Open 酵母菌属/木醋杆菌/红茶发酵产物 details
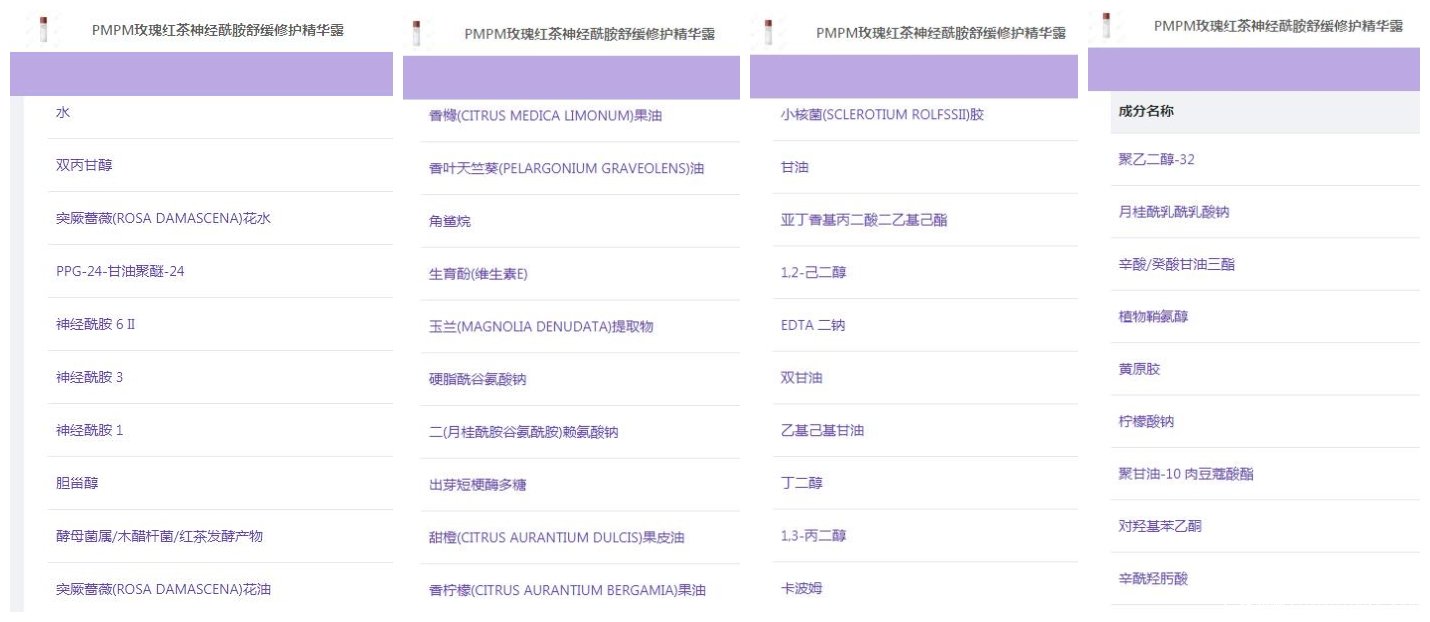Viewport: 1430px width, 622px height. [159, 536]
